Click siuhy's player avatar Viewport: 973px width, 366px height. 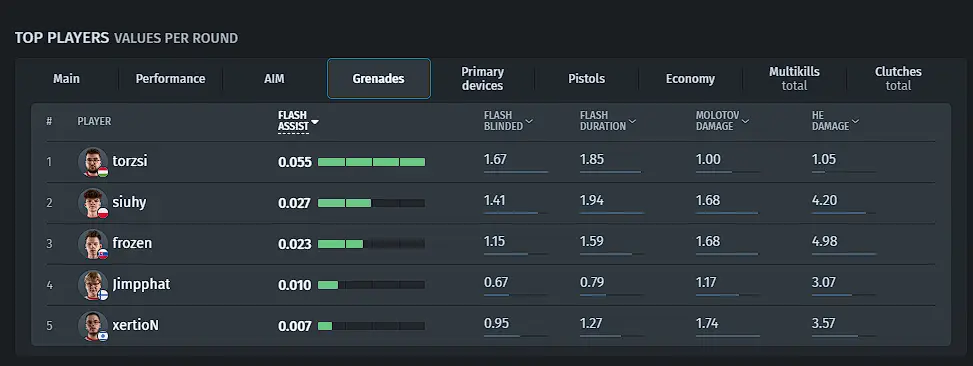tap(93, 203)
